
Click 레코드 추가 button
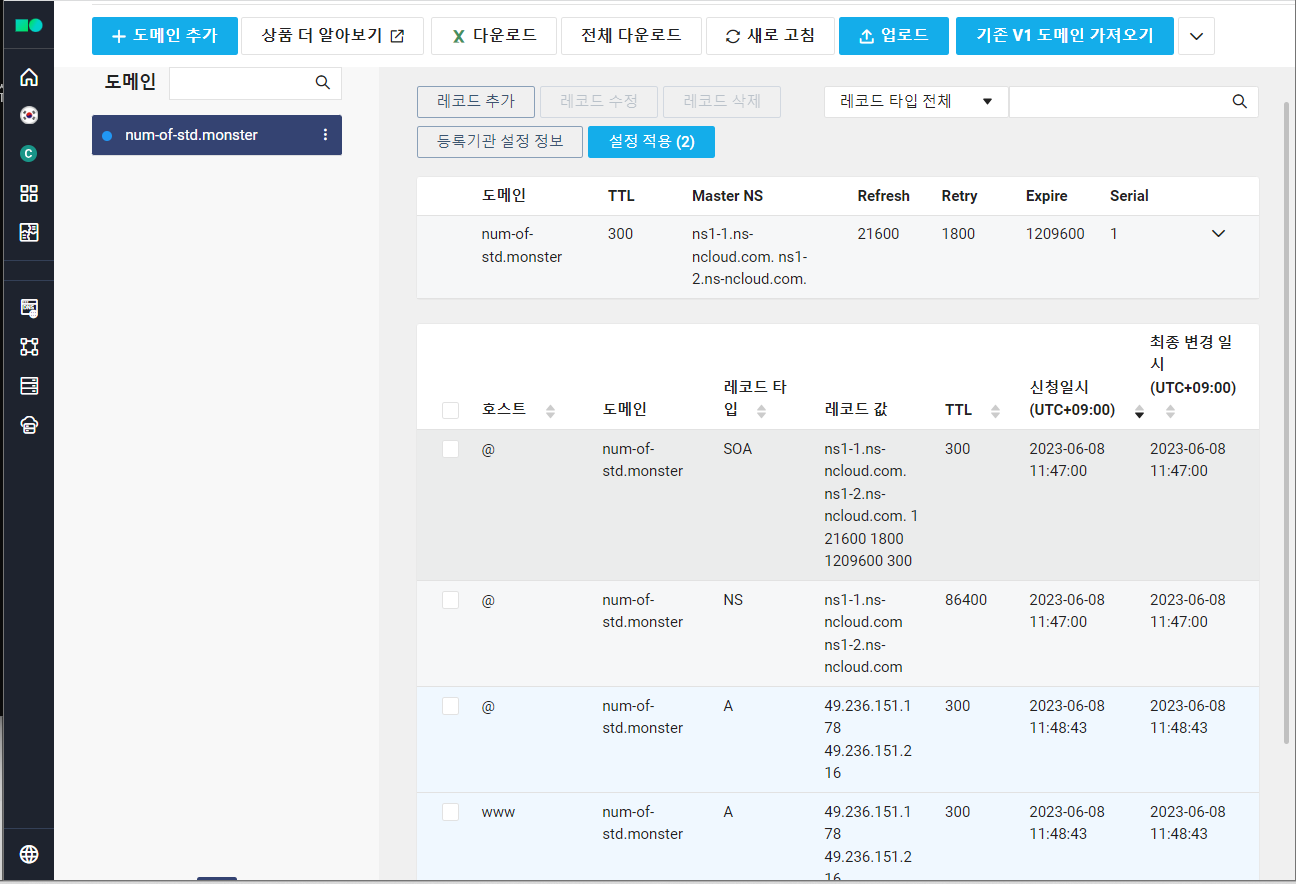click(x=476, y=101)
